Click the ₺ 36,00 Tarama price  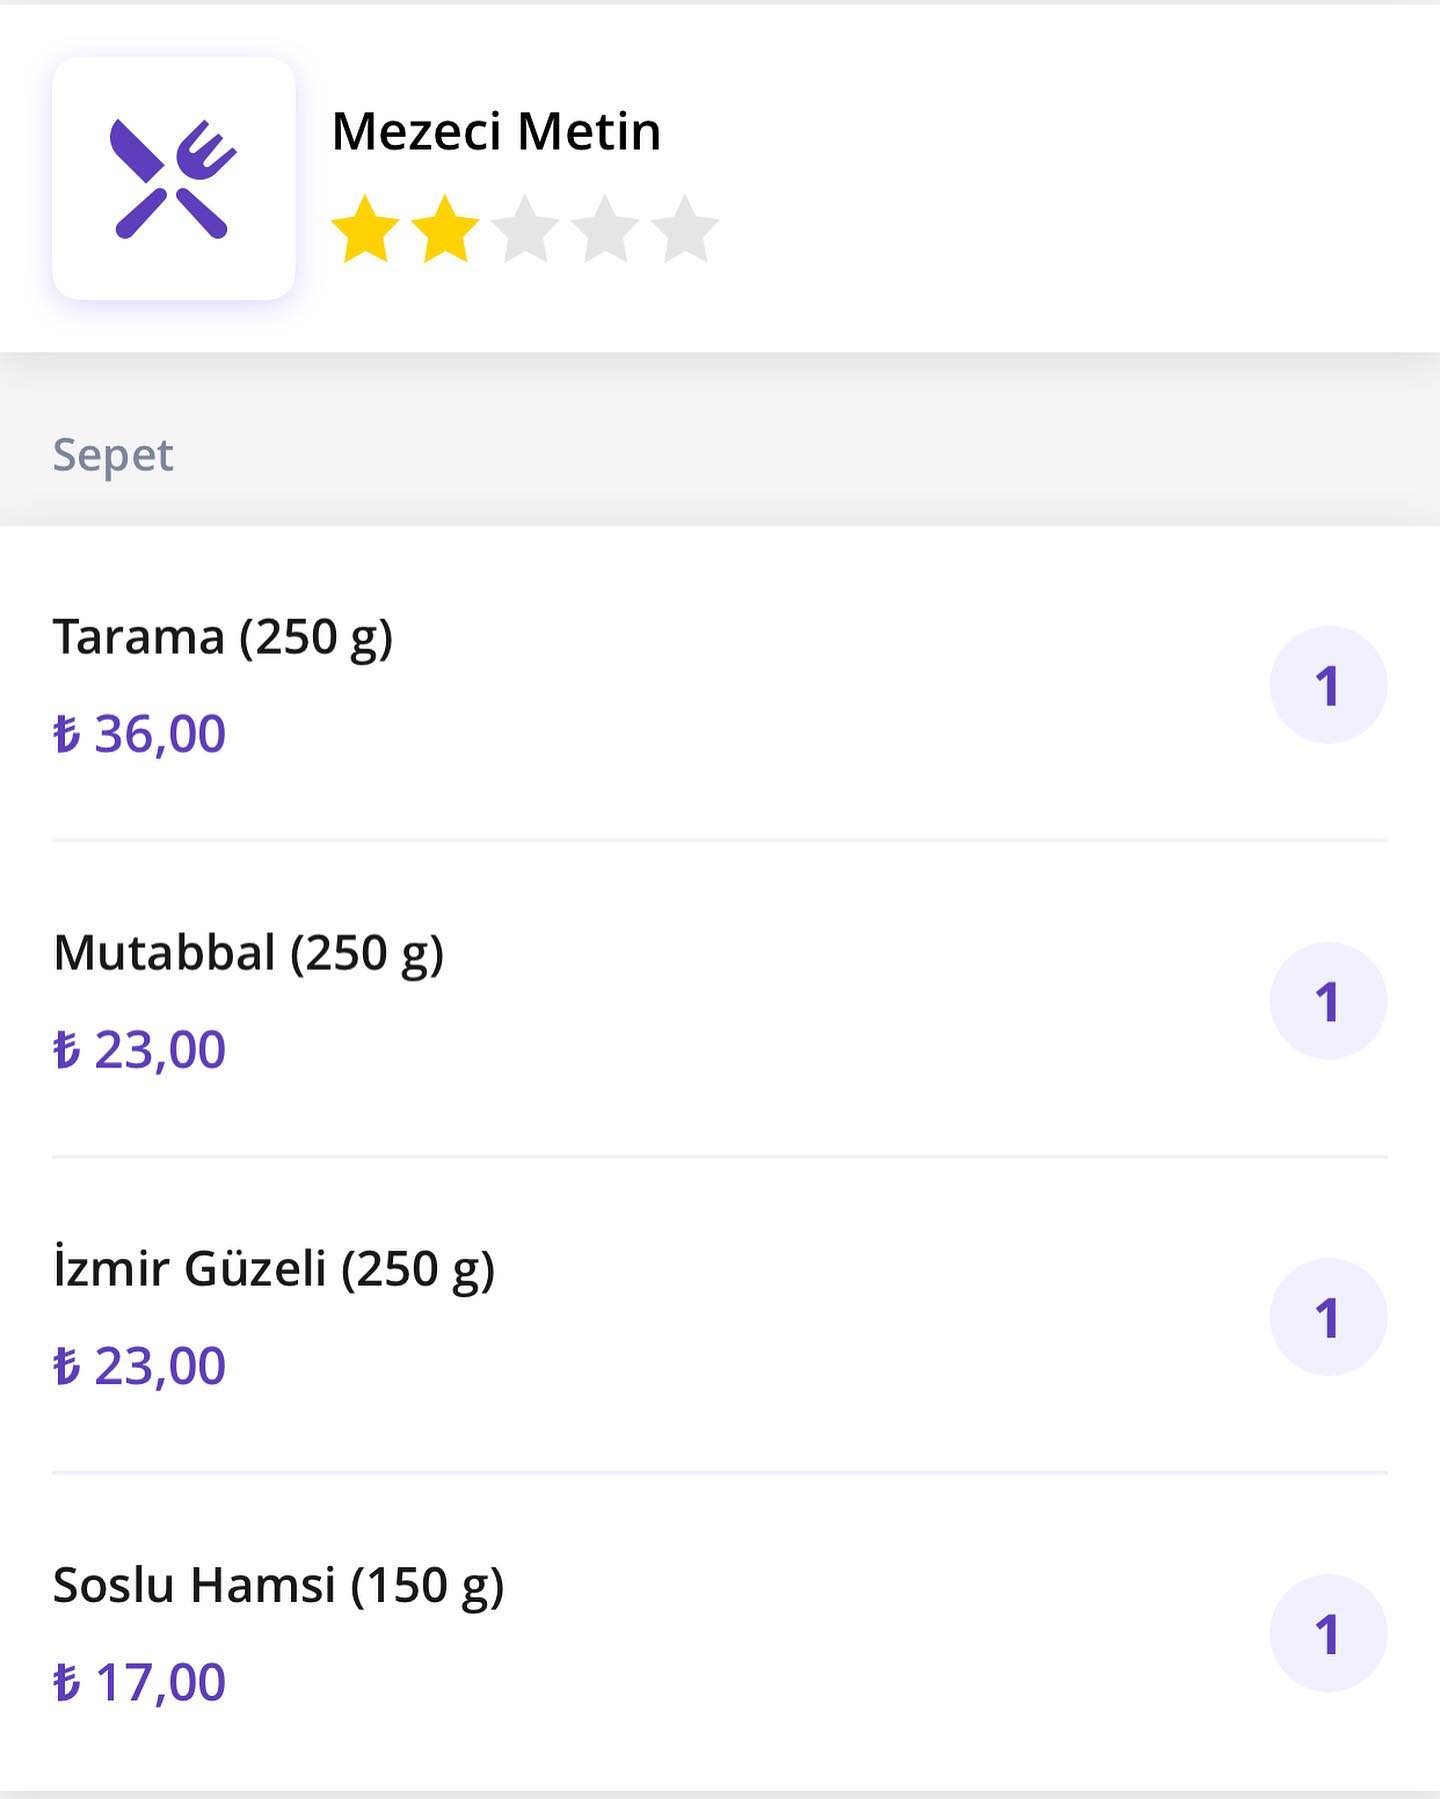pos(139,734)
